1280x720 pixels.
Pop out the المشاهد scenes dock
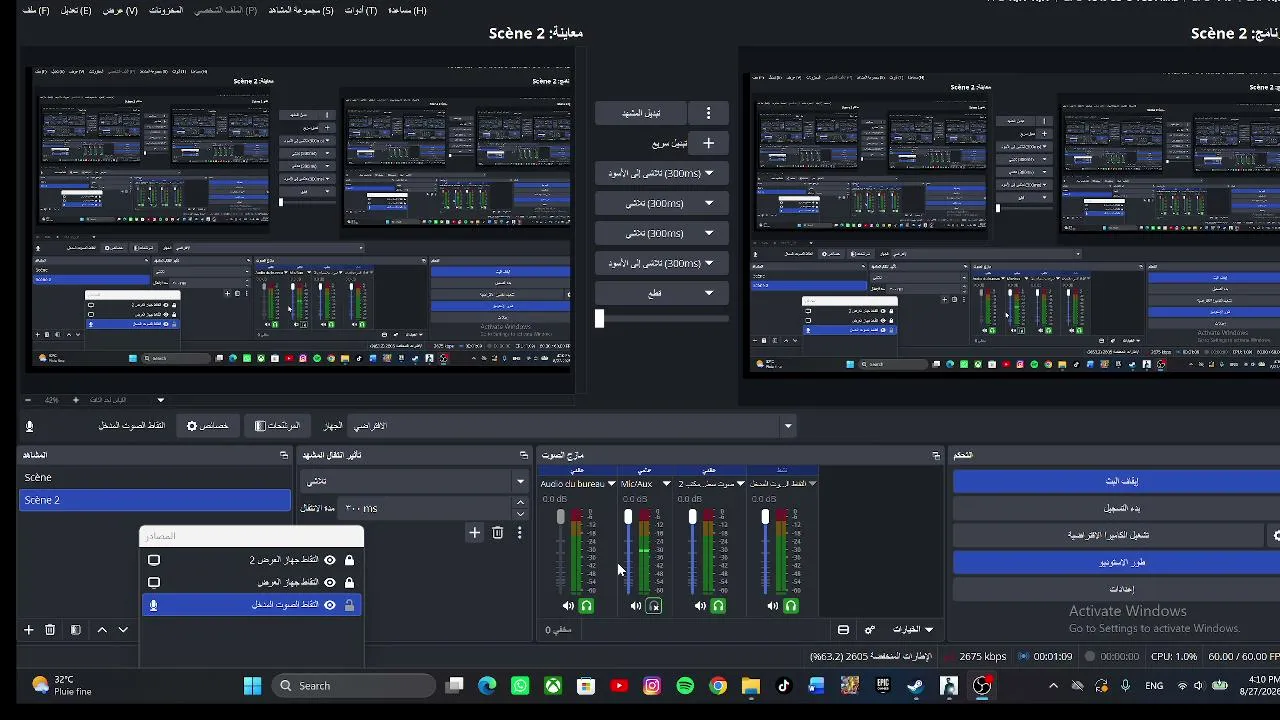point(284,455)
